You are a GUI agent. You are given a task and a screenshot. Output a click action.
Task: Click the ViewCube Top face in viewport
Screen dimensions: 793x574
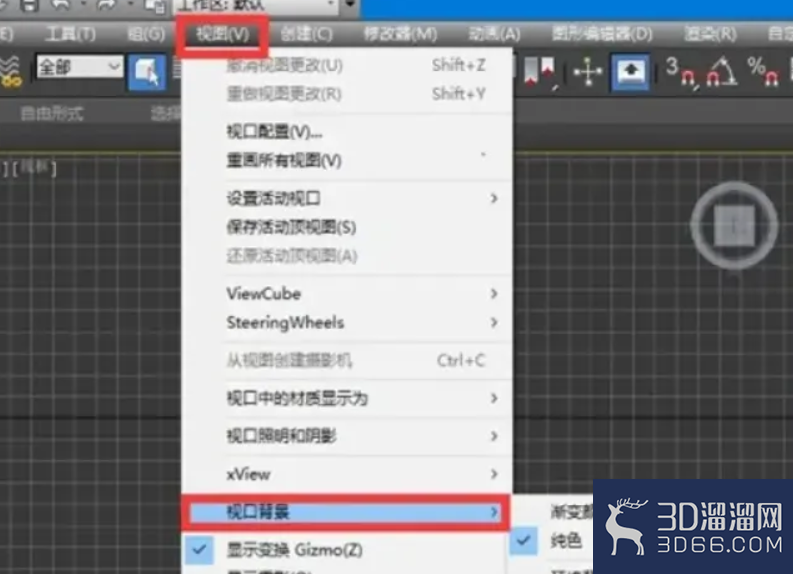[x=734, y=226]
